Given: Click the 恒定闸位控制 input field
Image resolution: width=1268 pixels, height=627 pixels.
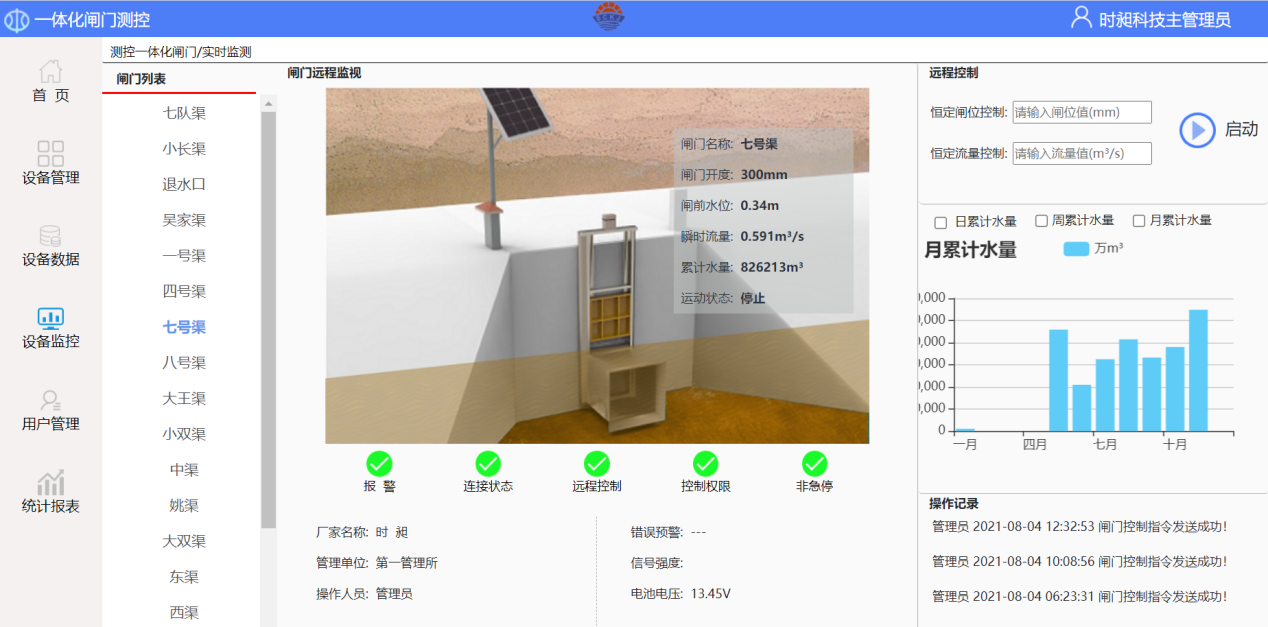Looking at the screenshot, I should (1082, 112).
